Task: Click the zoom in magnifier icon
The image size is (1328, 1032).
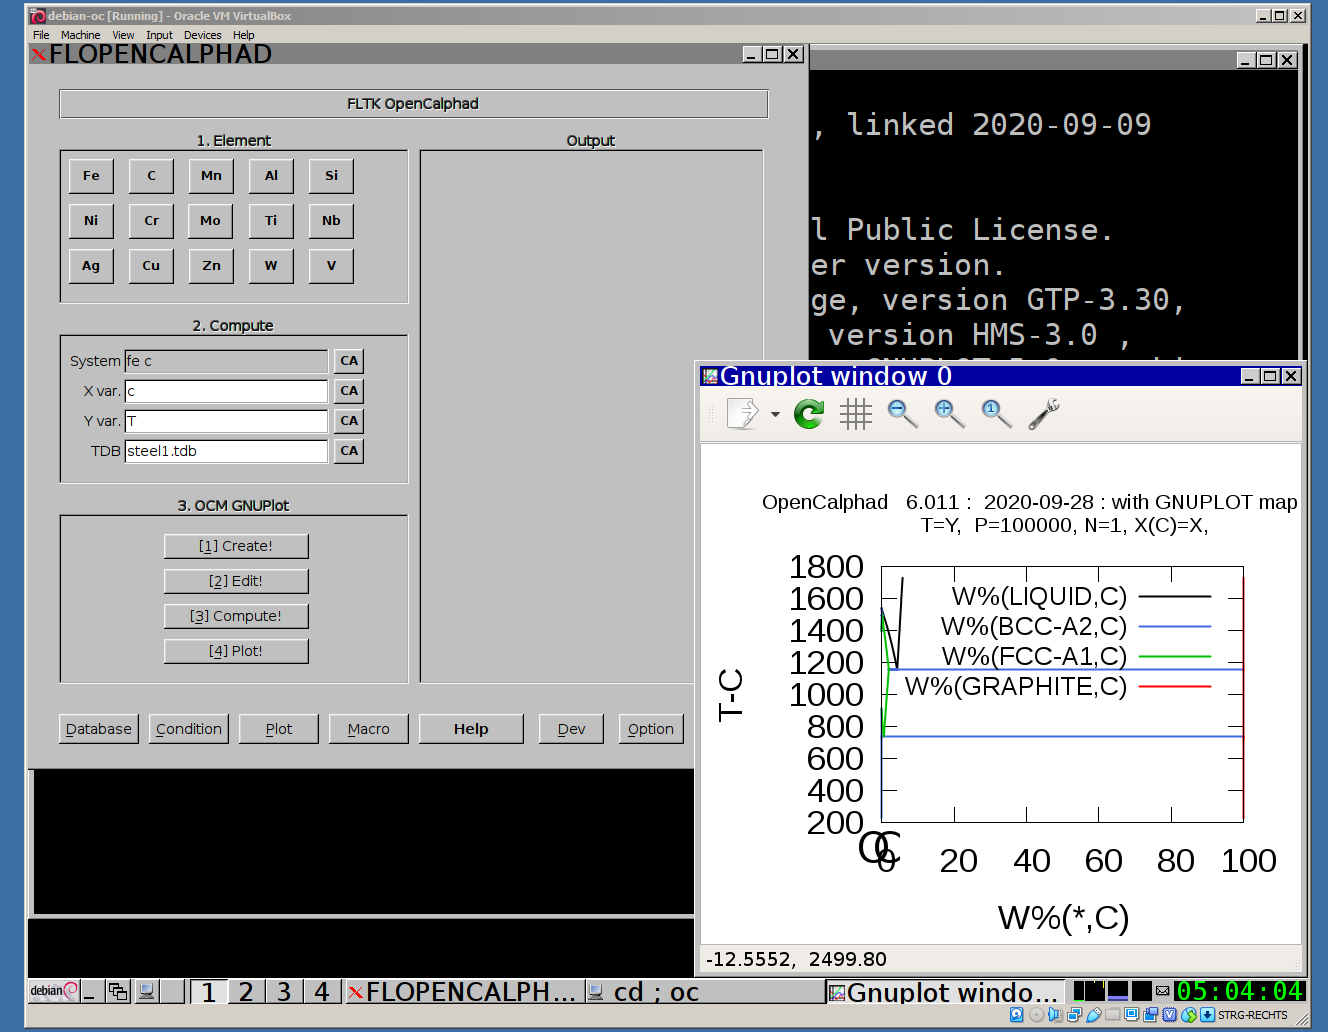Action: (950, 413)
